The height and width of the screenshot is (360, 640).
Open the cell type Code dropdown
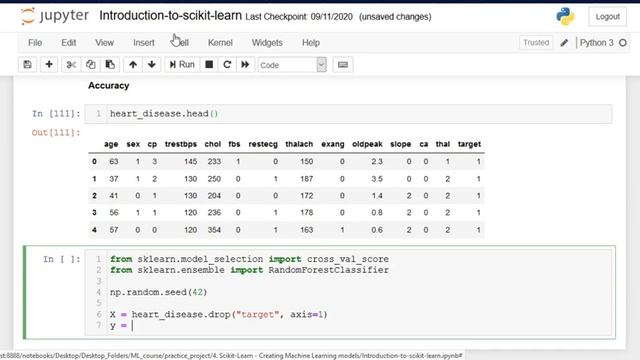[x=292, y=65]
